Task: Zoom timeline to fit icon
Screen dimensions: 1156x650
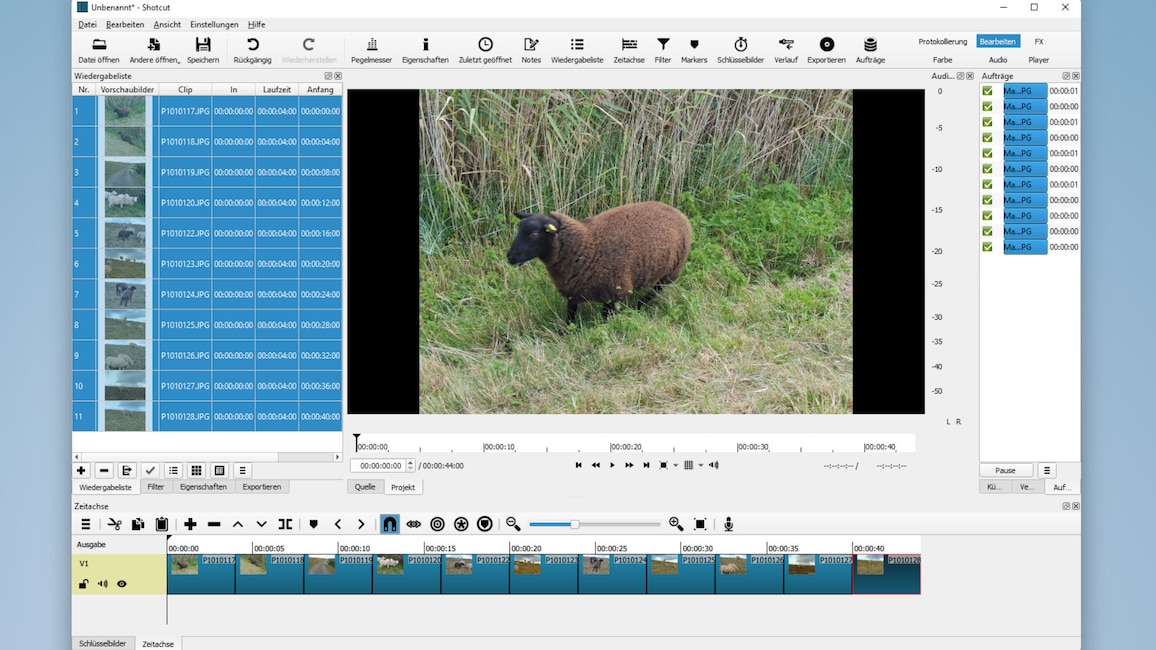Action: [x=700, y=524]
